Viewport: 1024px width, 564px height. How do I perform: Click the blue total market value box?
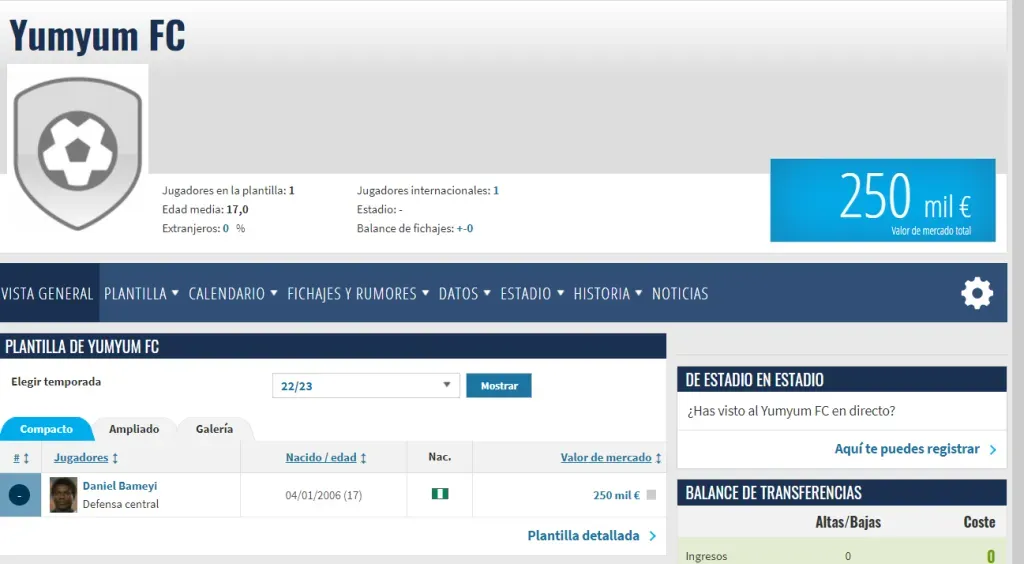point(882,200)
